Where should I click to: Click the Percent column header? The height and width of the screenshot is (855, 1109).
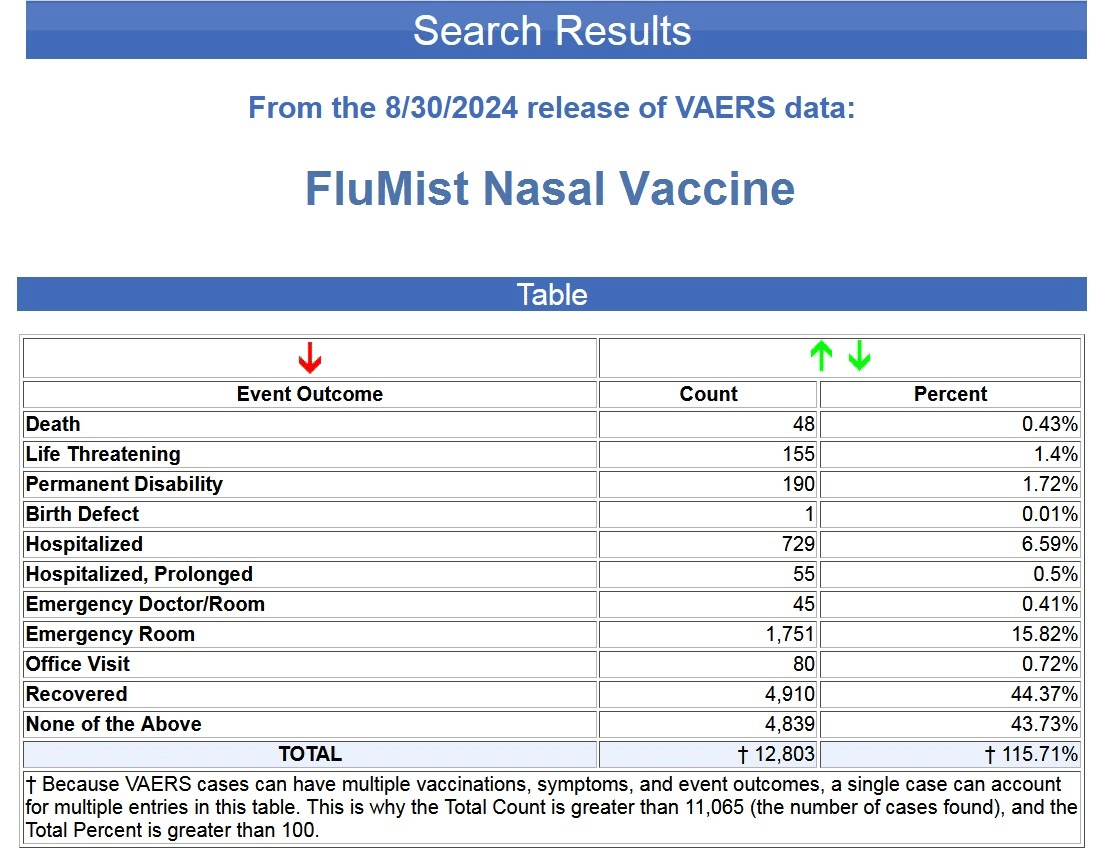coord(950,394)
